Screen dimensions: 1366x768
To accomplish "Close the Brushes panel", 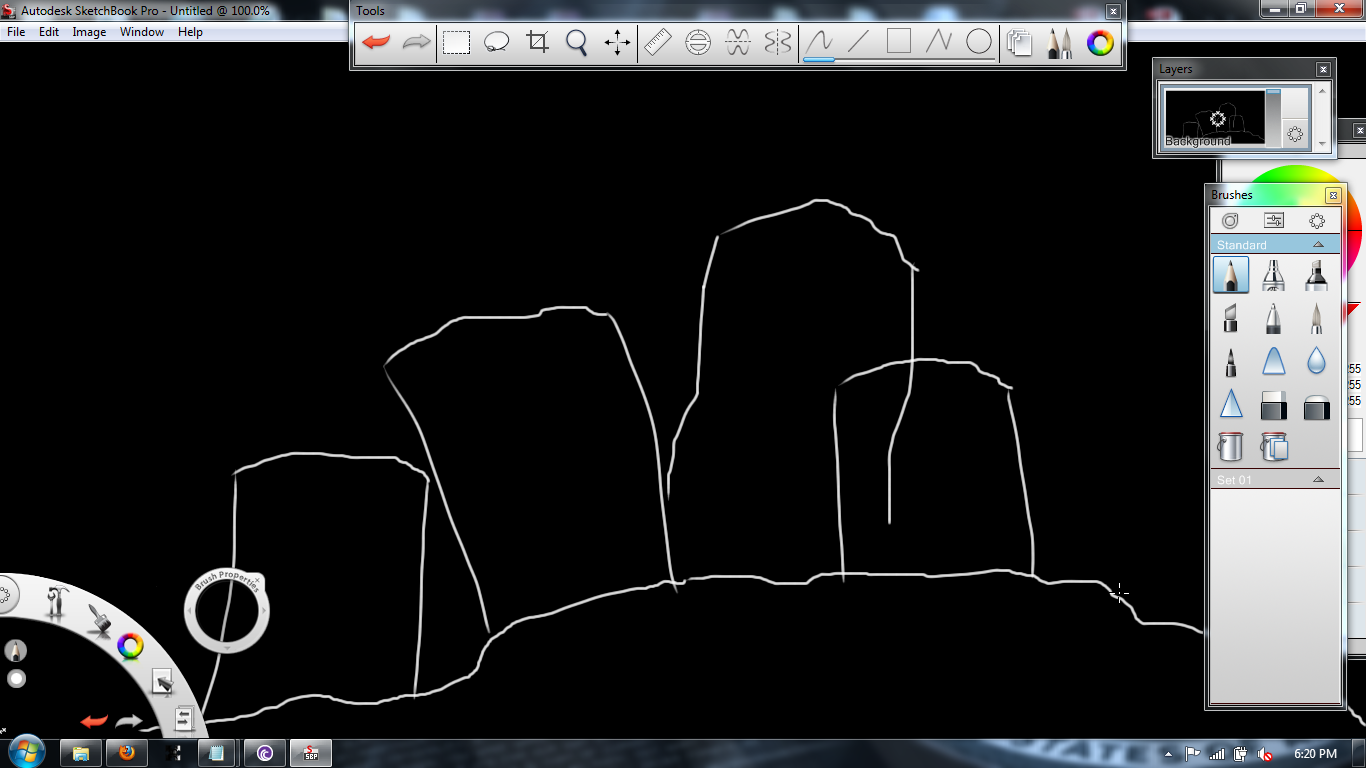I will [x=1332, y=195].
